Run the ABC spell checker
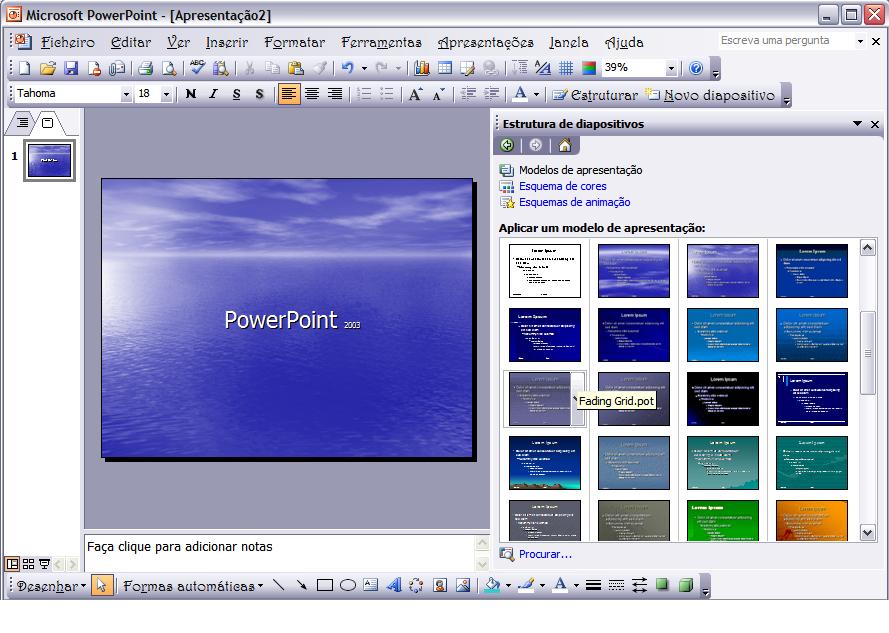The image size is (889, 633). pyautogui.click(x=197, y=68)
